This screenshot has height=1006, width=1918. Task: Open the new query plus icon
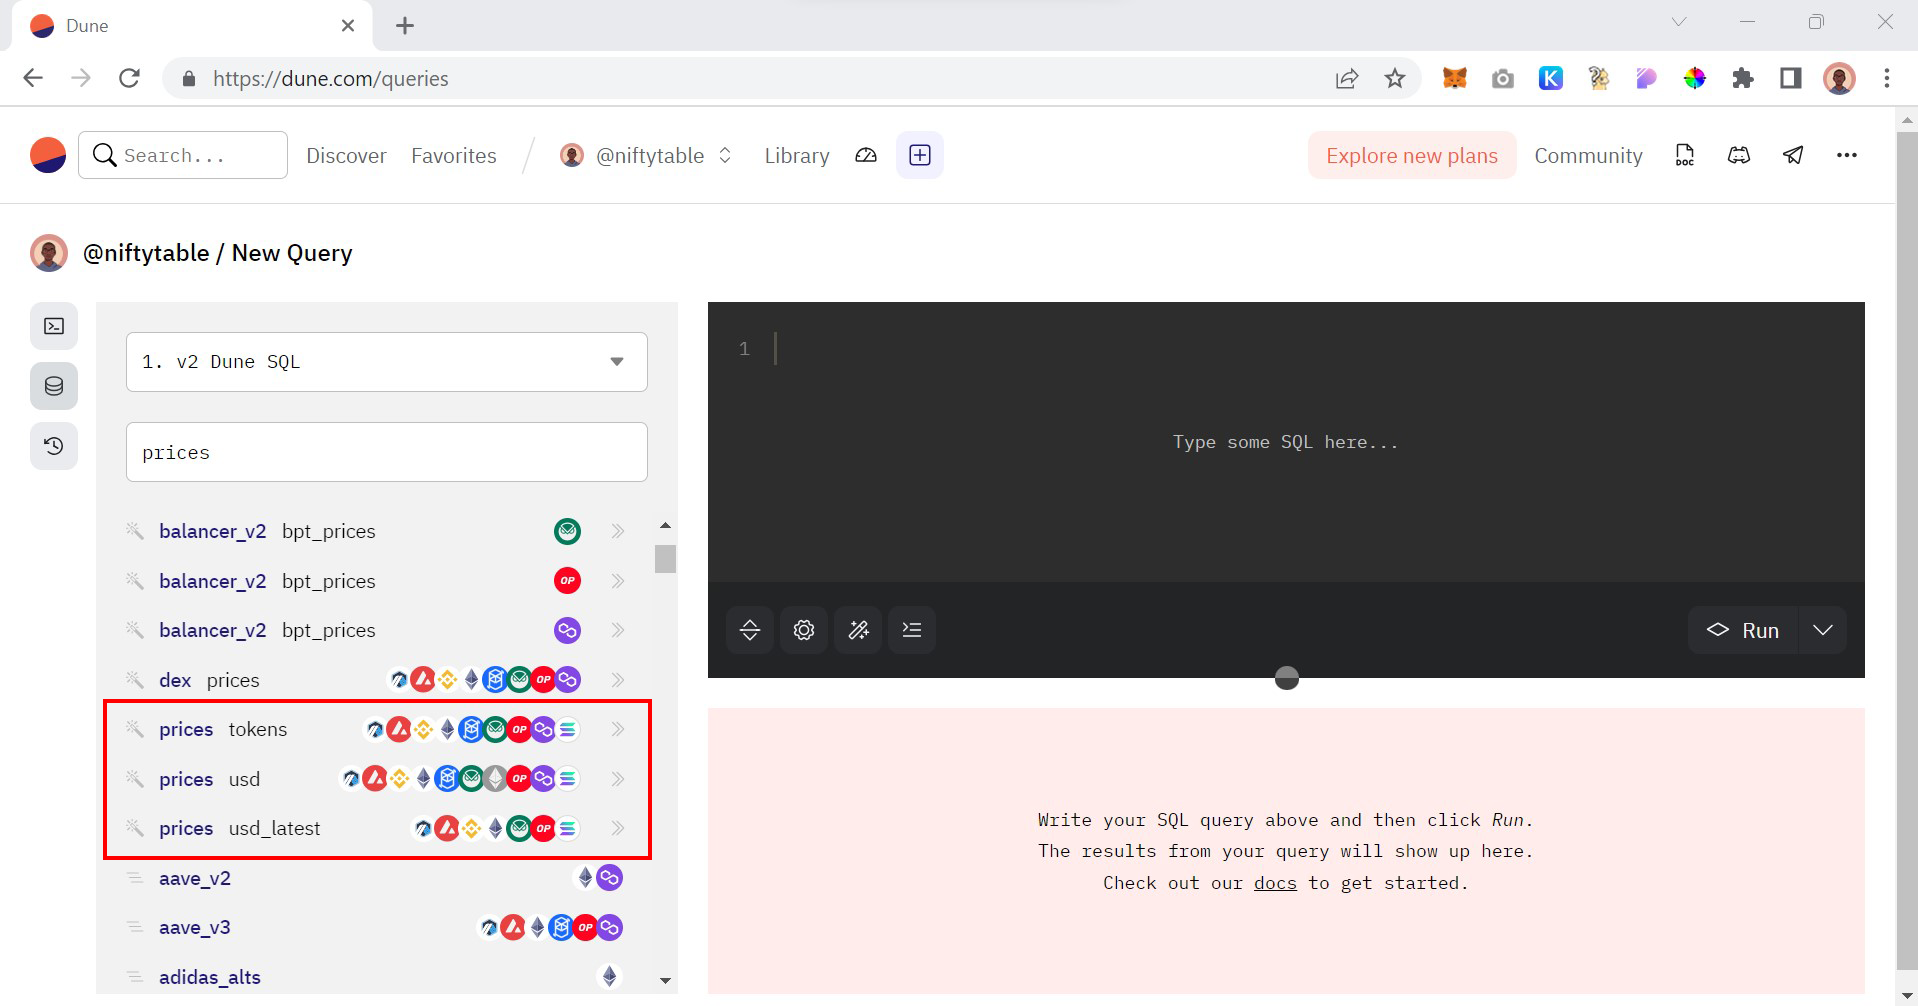point(920,155)
